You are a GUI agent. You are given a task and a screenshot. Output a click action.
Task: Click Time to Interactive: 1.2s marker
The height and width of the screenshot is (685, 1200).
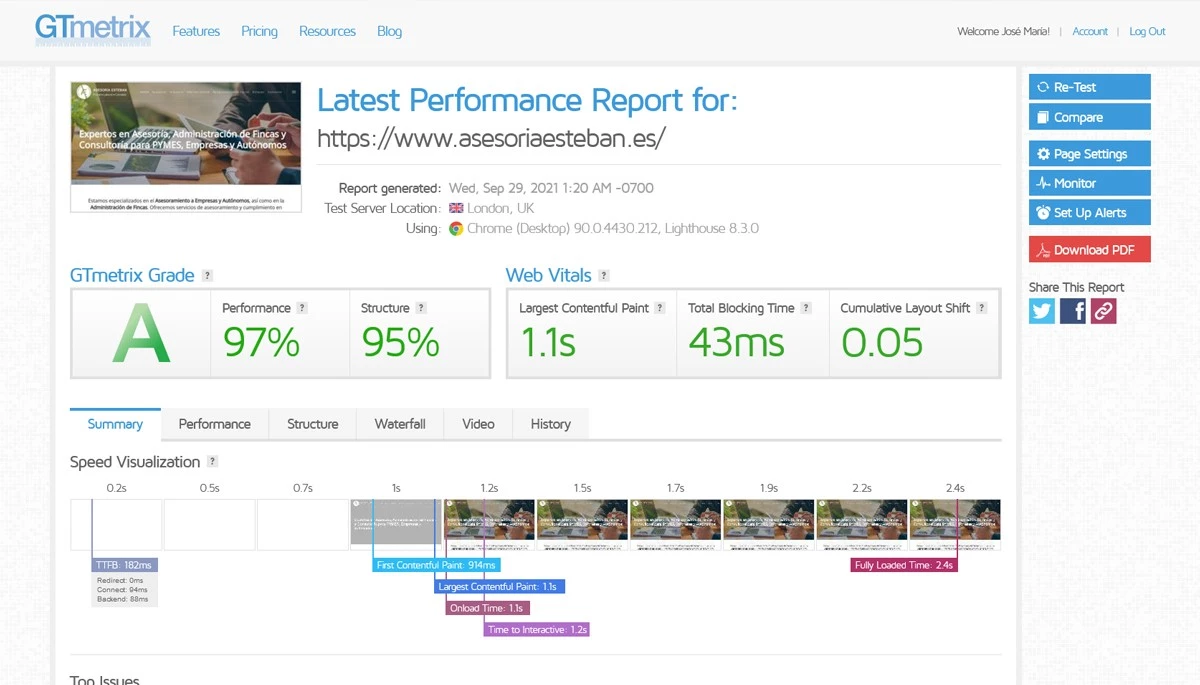[537, 630]
